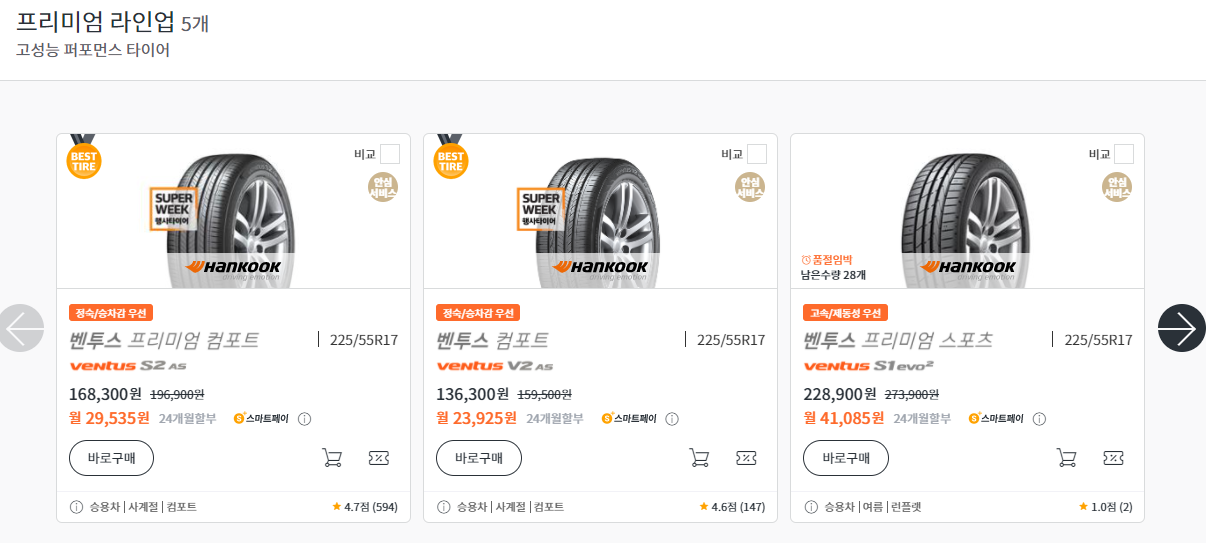Click SUPER WEEK sticker on Ventus S2 AS image
The height and width of the screenshot is (543, 1206).
pyautogui.click(x=173, y=209)
